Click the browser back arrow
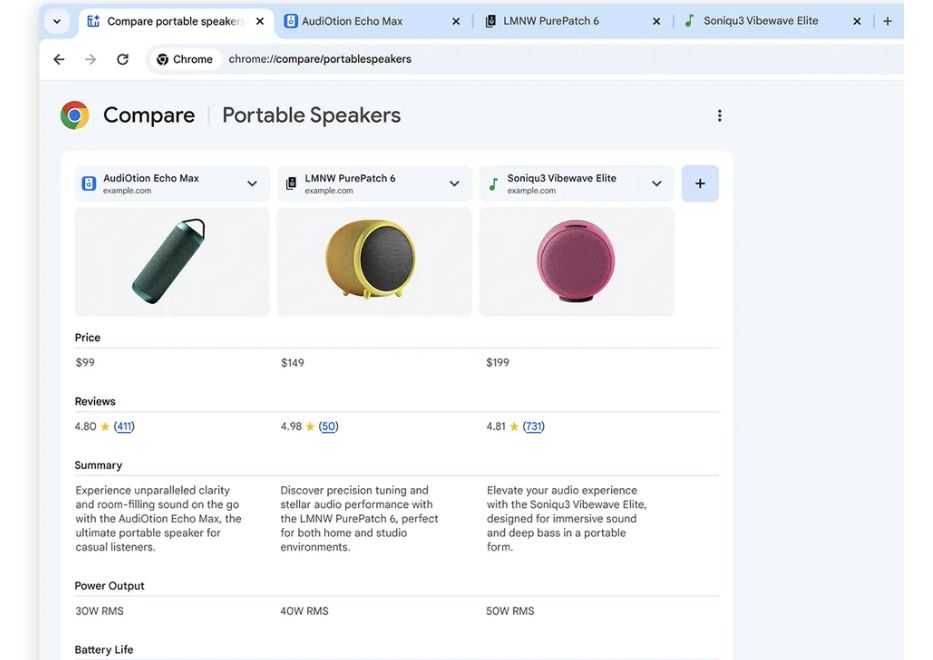The width and height of the screenshot is (933, 660). click(59, 59)
